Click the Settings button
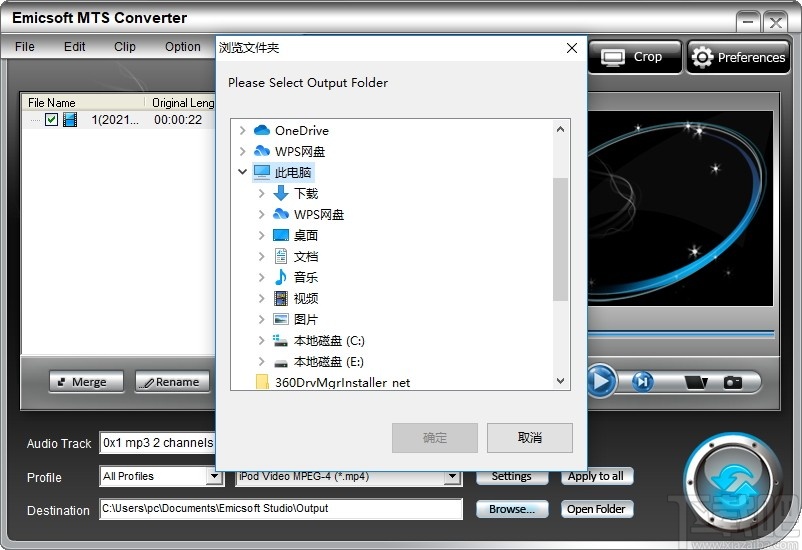 [512, 476]
